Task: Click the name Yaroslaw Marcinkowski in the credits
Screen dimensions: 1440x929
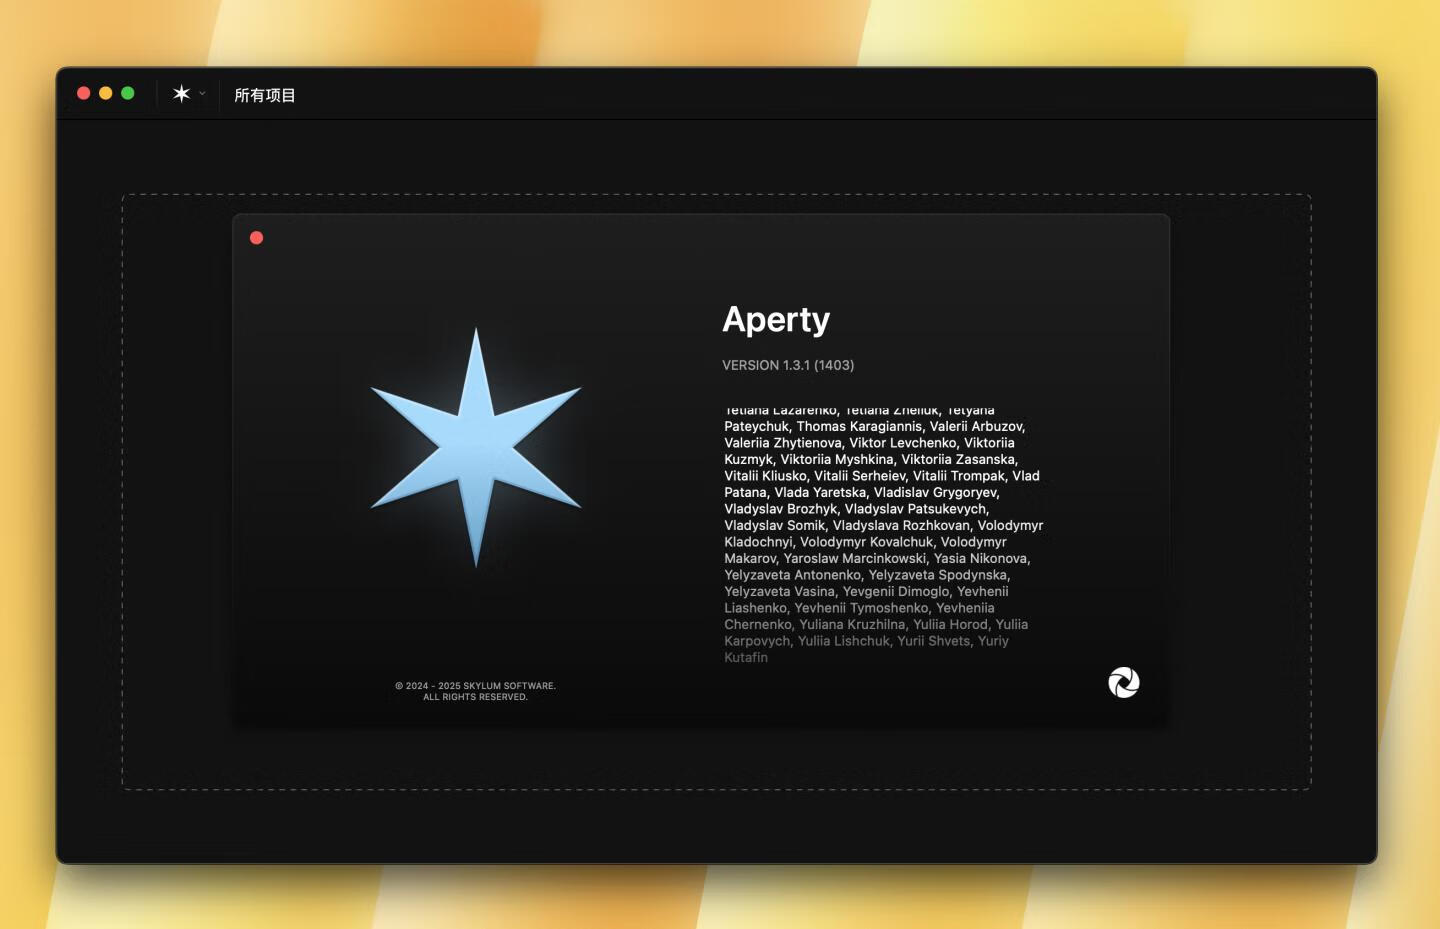Action: pos(855,558)
